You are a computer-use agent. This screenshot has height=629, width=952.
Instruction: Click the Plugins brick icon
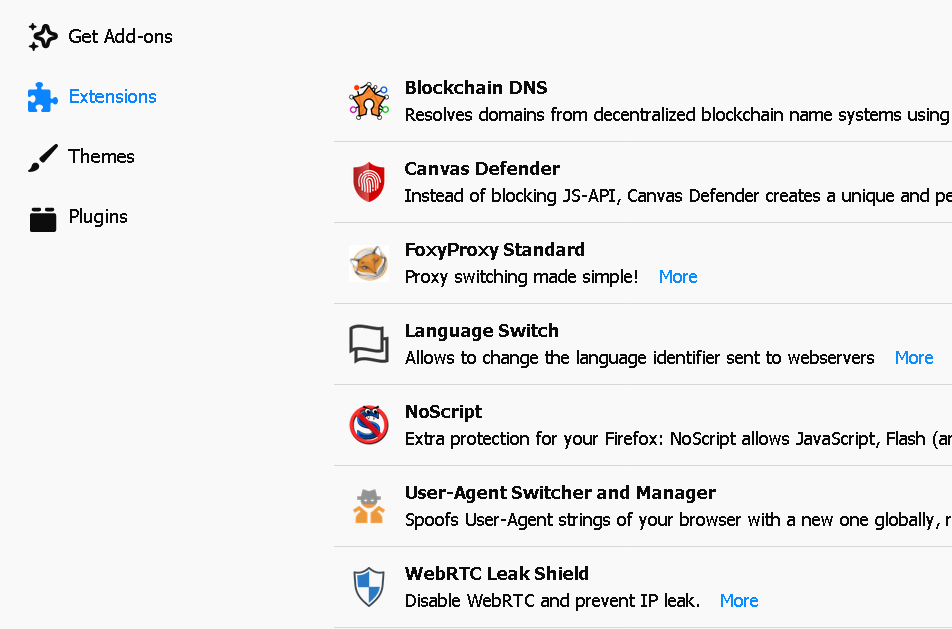tap(43, 218)
